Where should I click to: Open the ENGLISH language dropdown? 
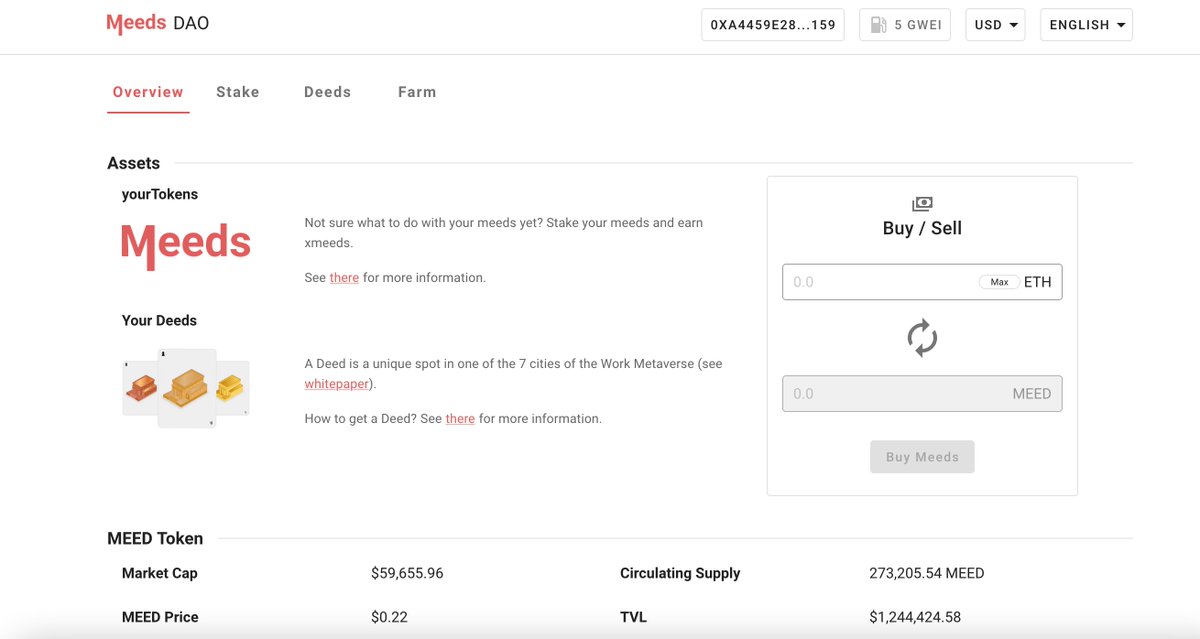[x=1086, y=25]
